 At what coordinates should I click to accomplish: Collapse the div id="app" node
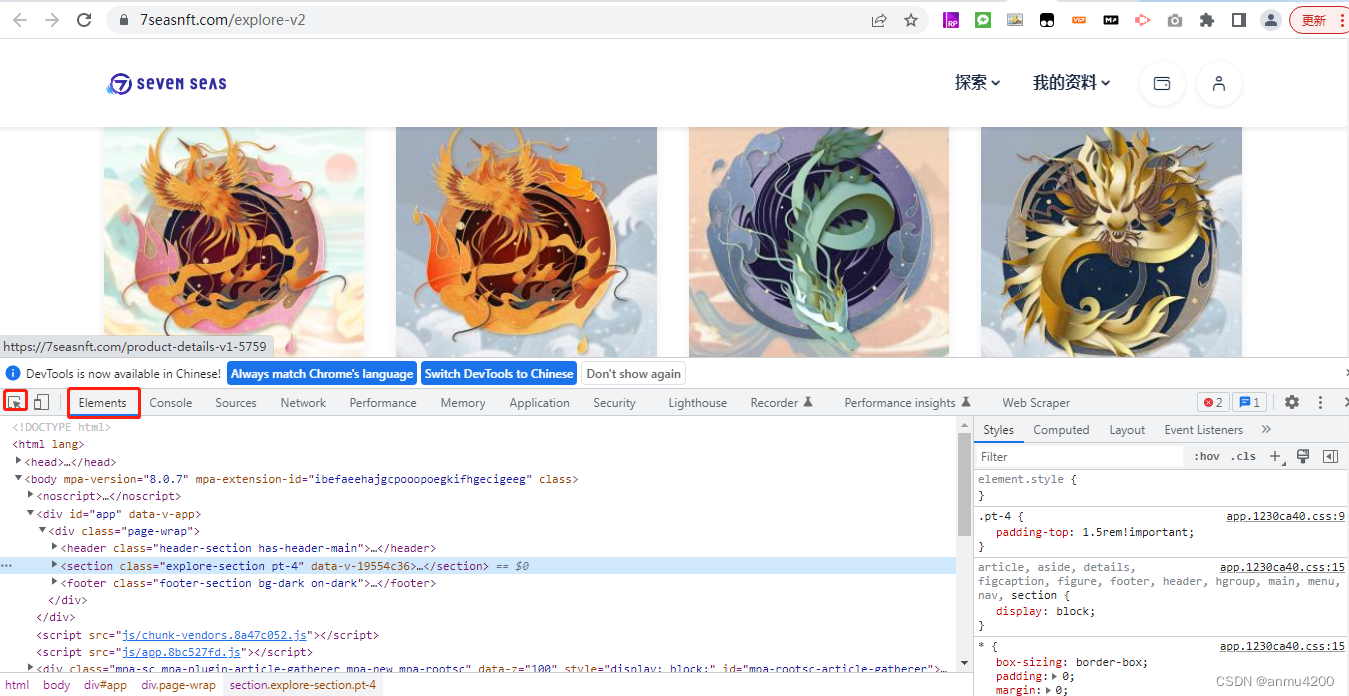tap(30, 513)
